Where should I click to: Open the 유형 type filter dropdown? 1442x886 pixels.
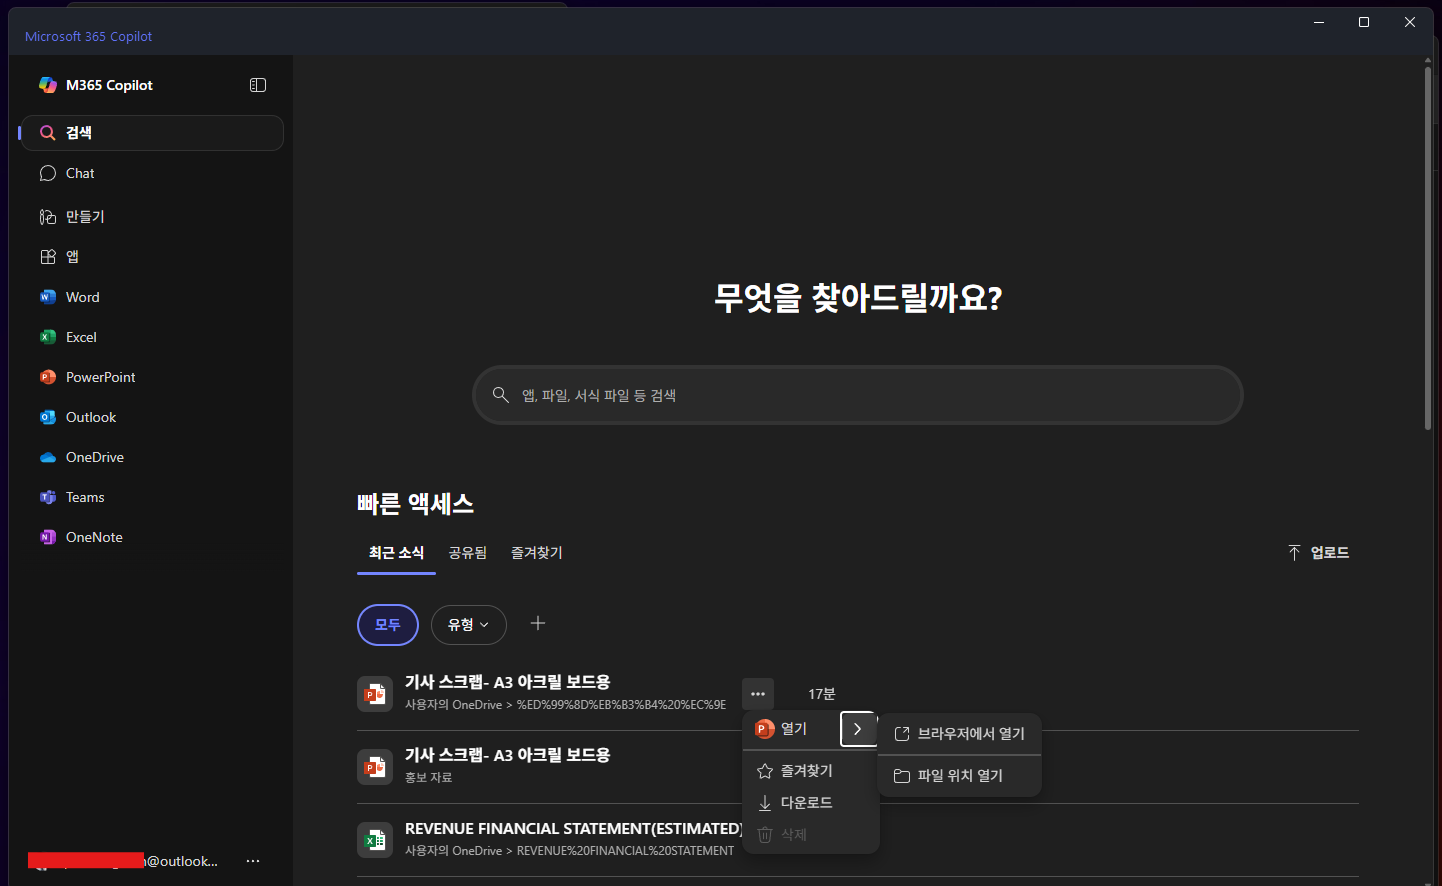click(x=469, y=625)
